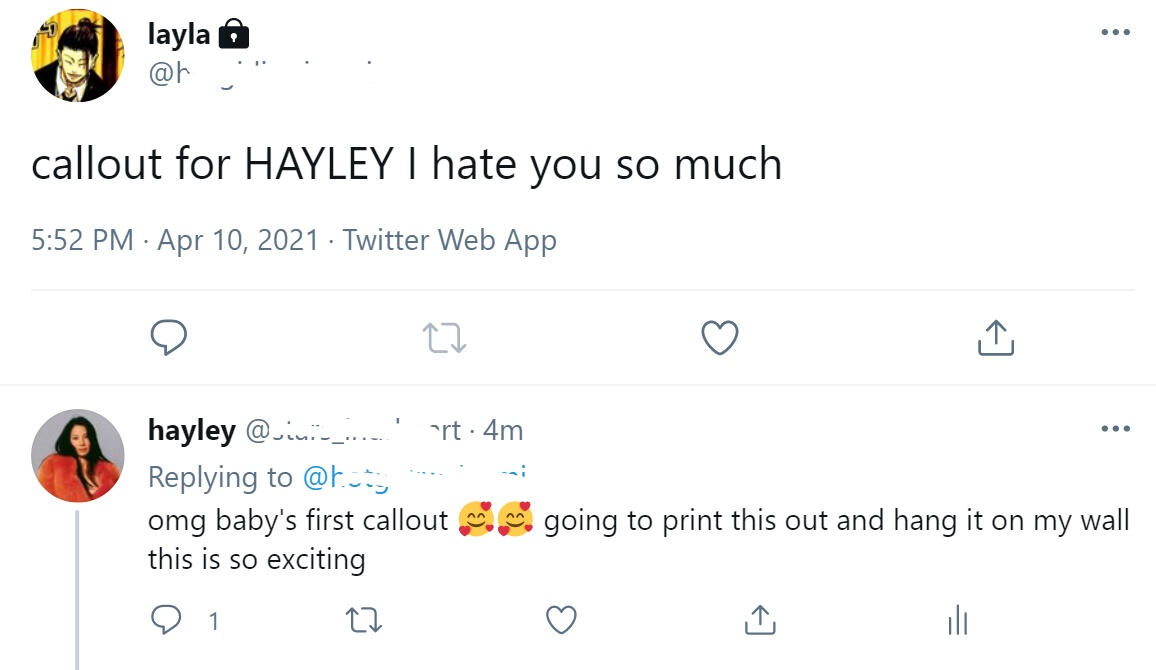Screen dimensions: 1156x670
Task: Click the 4m timestamp on hayley's reply
Action: tap(503, 430)
